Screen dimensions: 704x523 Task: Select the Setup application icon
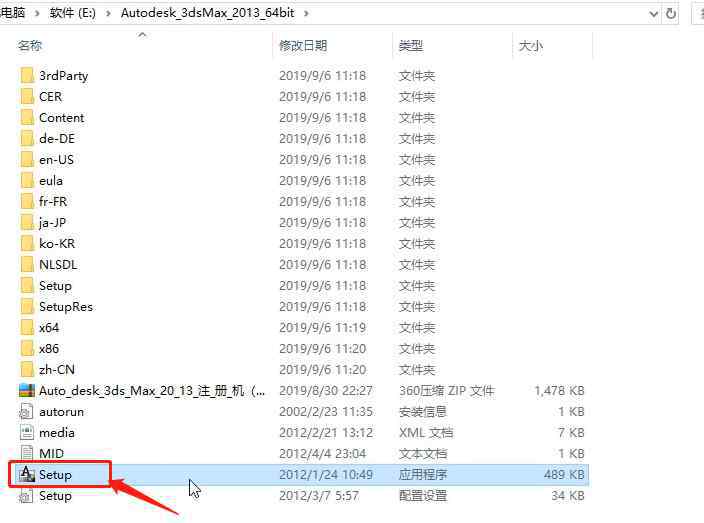(27, 475)
